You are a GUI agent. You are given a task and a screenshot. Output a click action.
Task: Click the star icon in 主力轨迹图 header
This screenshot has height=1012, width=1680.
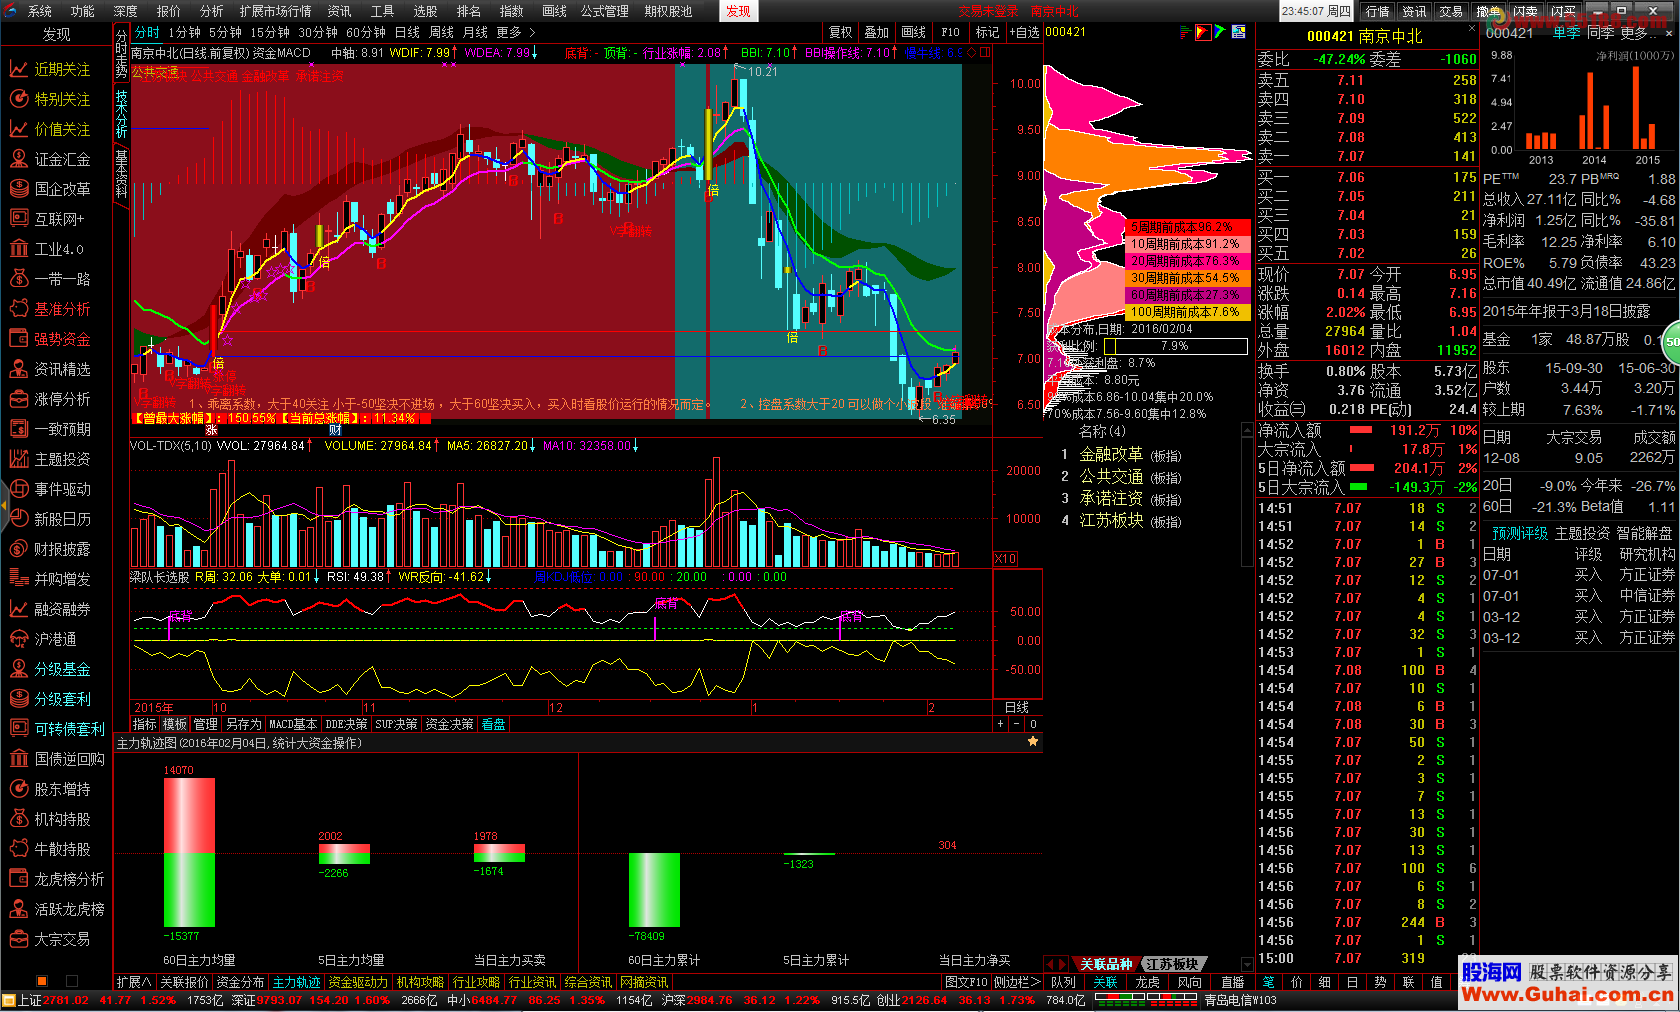pyautogui.click(x=1033, y=742)
